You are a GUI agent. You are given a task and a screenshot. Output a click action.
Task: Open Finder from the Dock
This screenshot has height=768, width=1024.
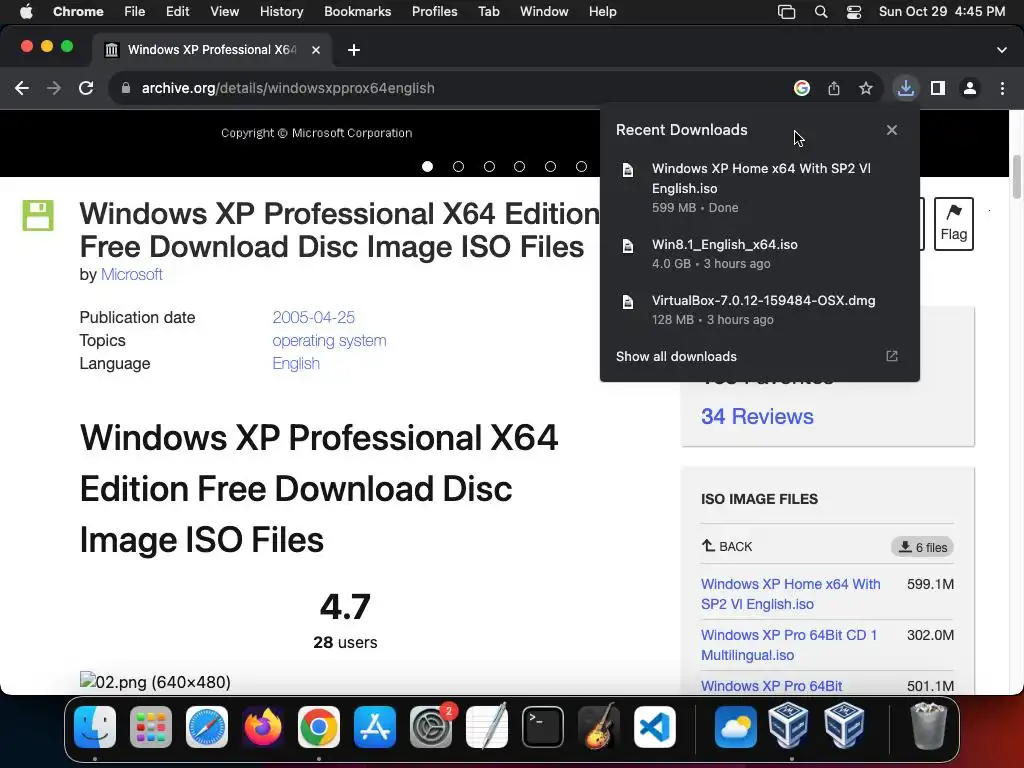pyautogui.click(x=95, y=727)
